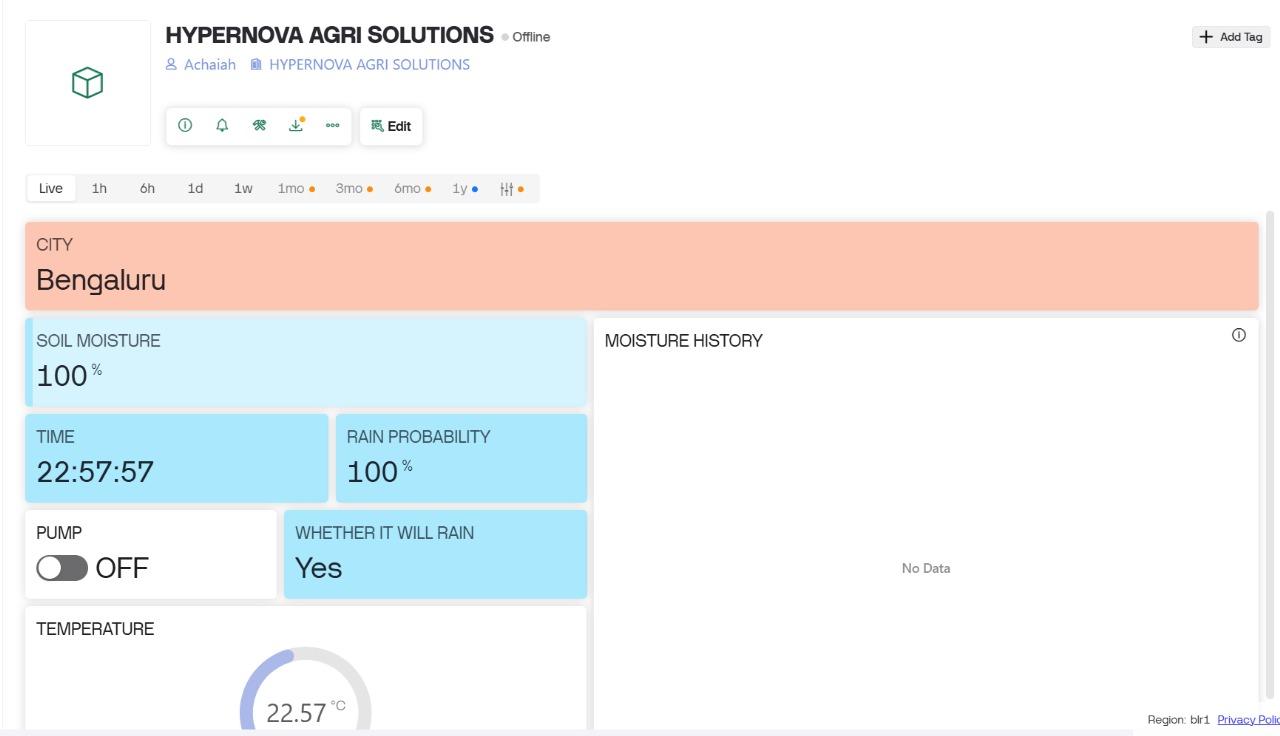Screen dimensions: 1280x736
Task: Click the Time value 22:57:57
Action: click(x=95, y=472)
